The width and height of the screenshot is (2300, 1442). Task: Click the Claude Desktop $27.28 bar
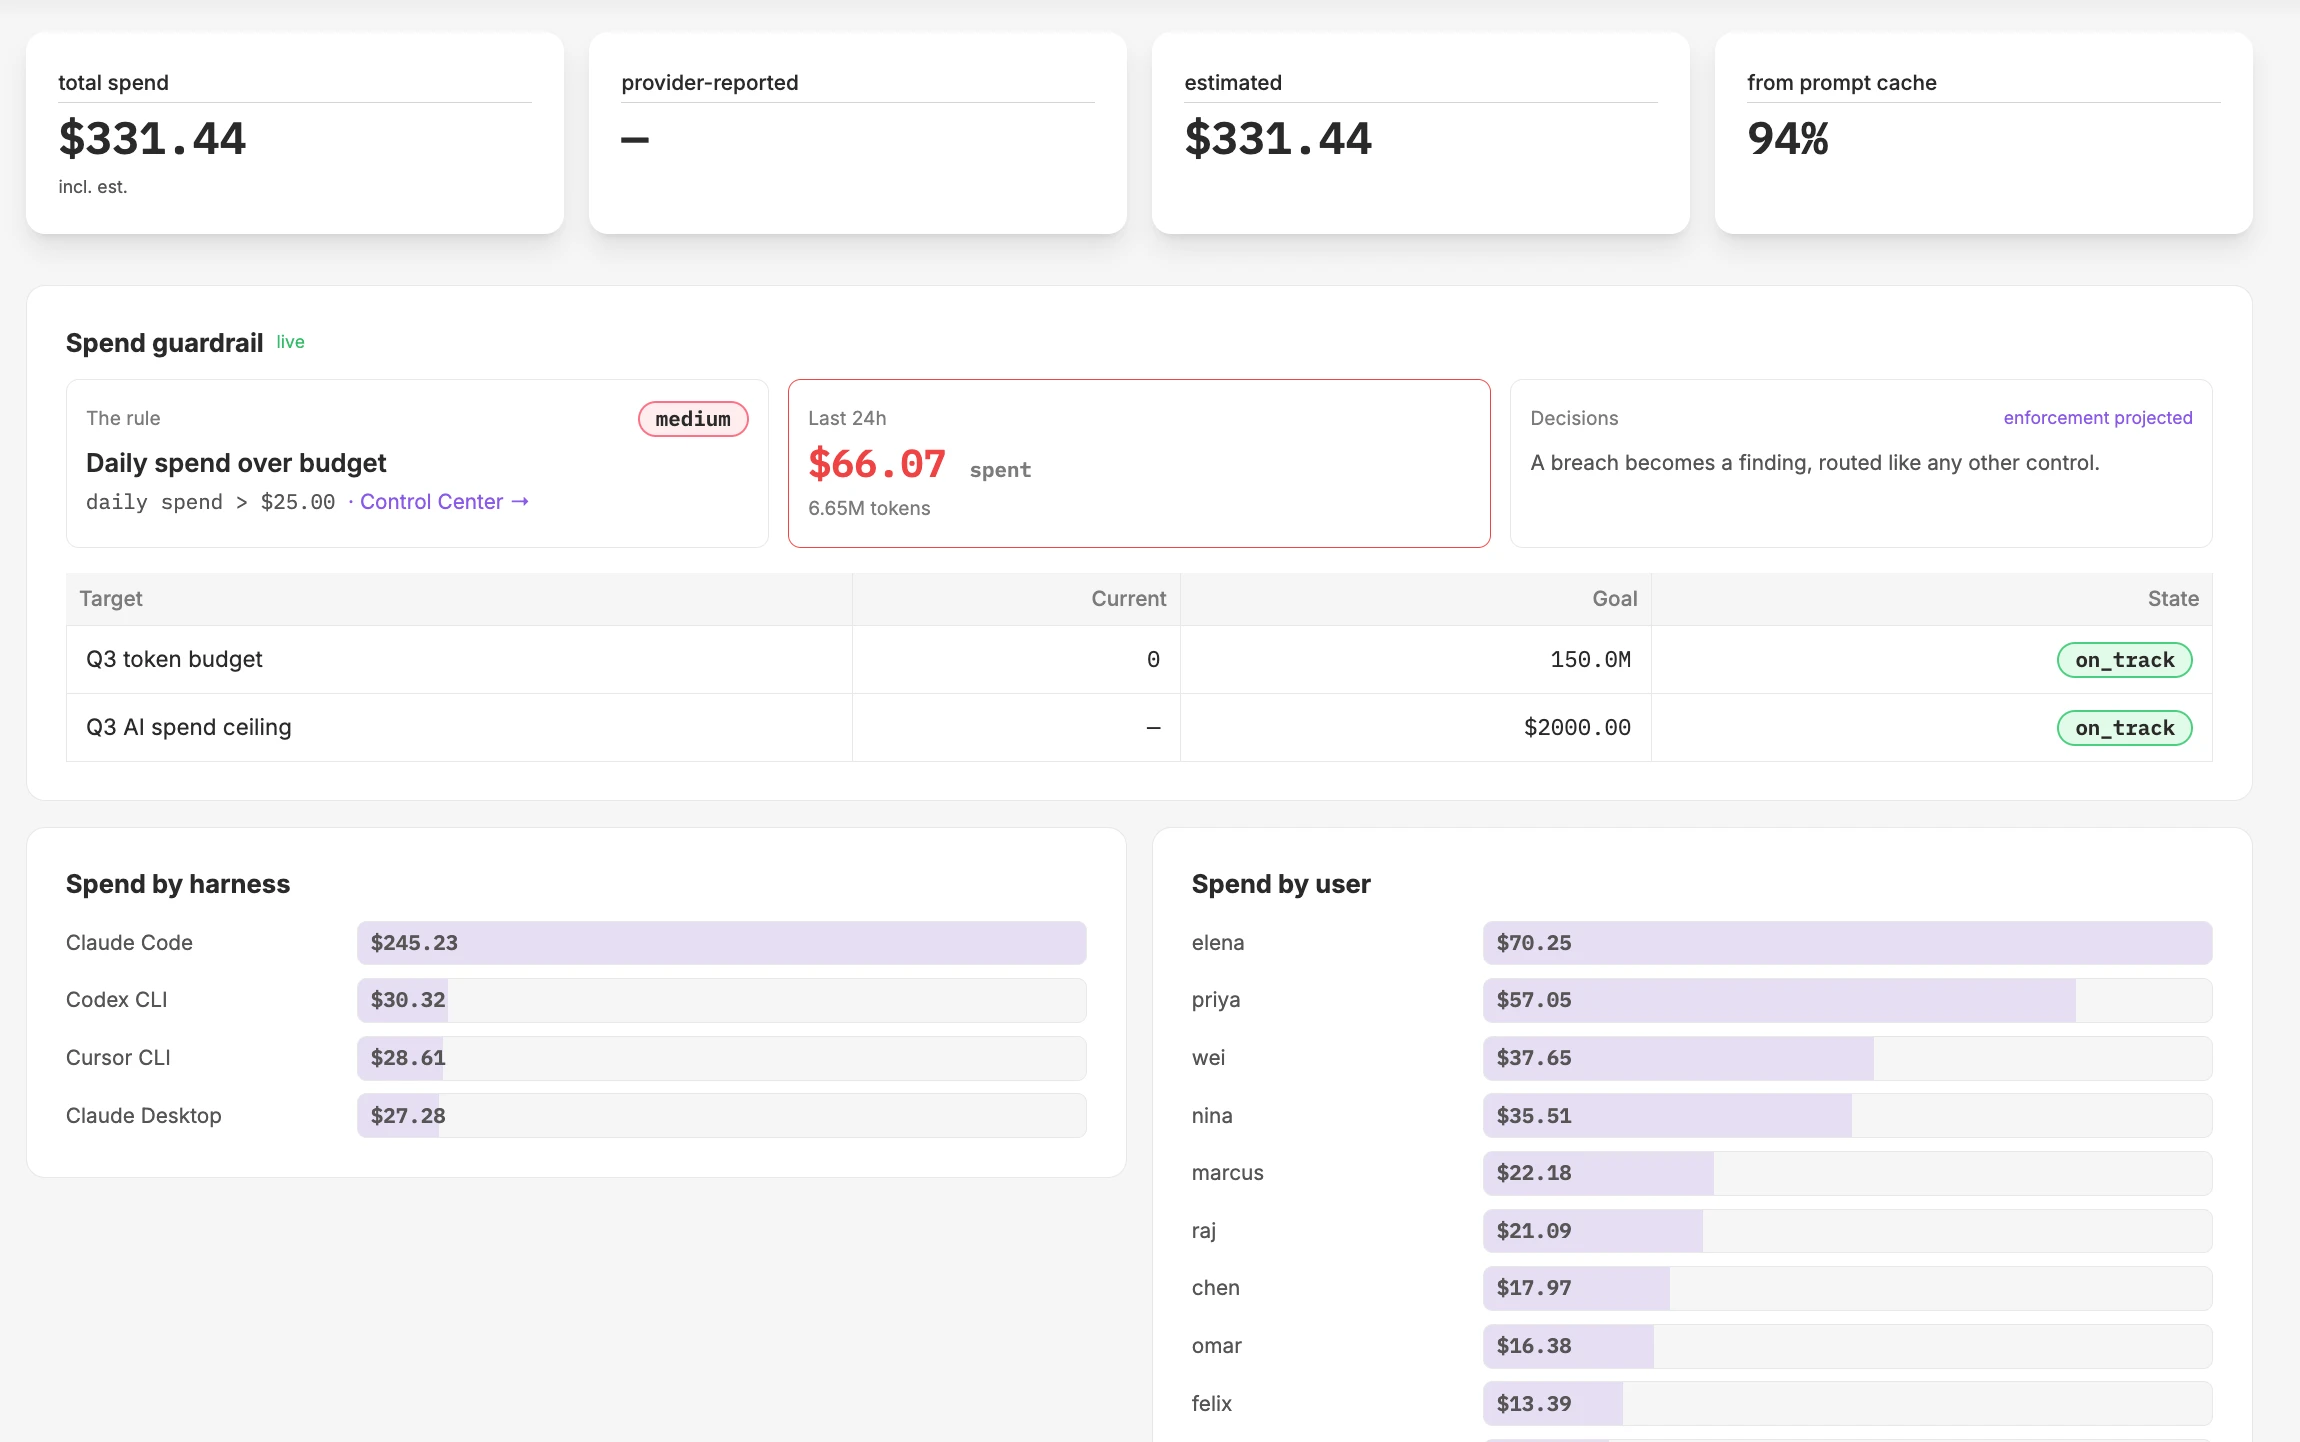pyautogui.click(x=721, y=1116)
